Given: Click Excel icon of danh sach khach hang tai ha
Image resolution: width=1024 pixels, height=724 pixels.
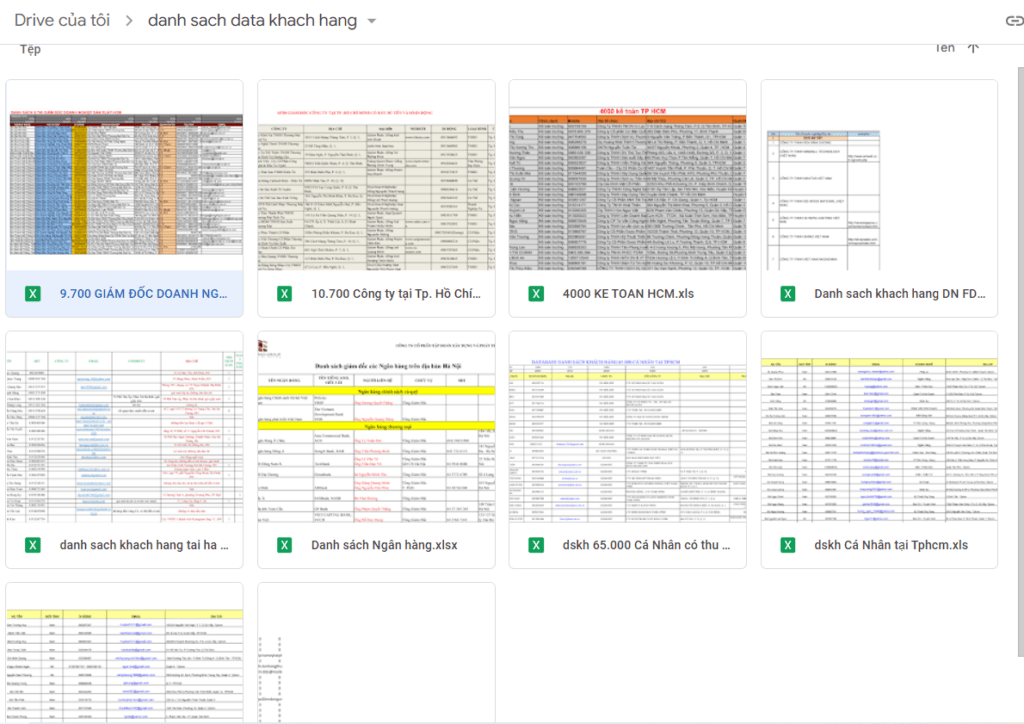Looking at the screenshot, I should point(32,545).
